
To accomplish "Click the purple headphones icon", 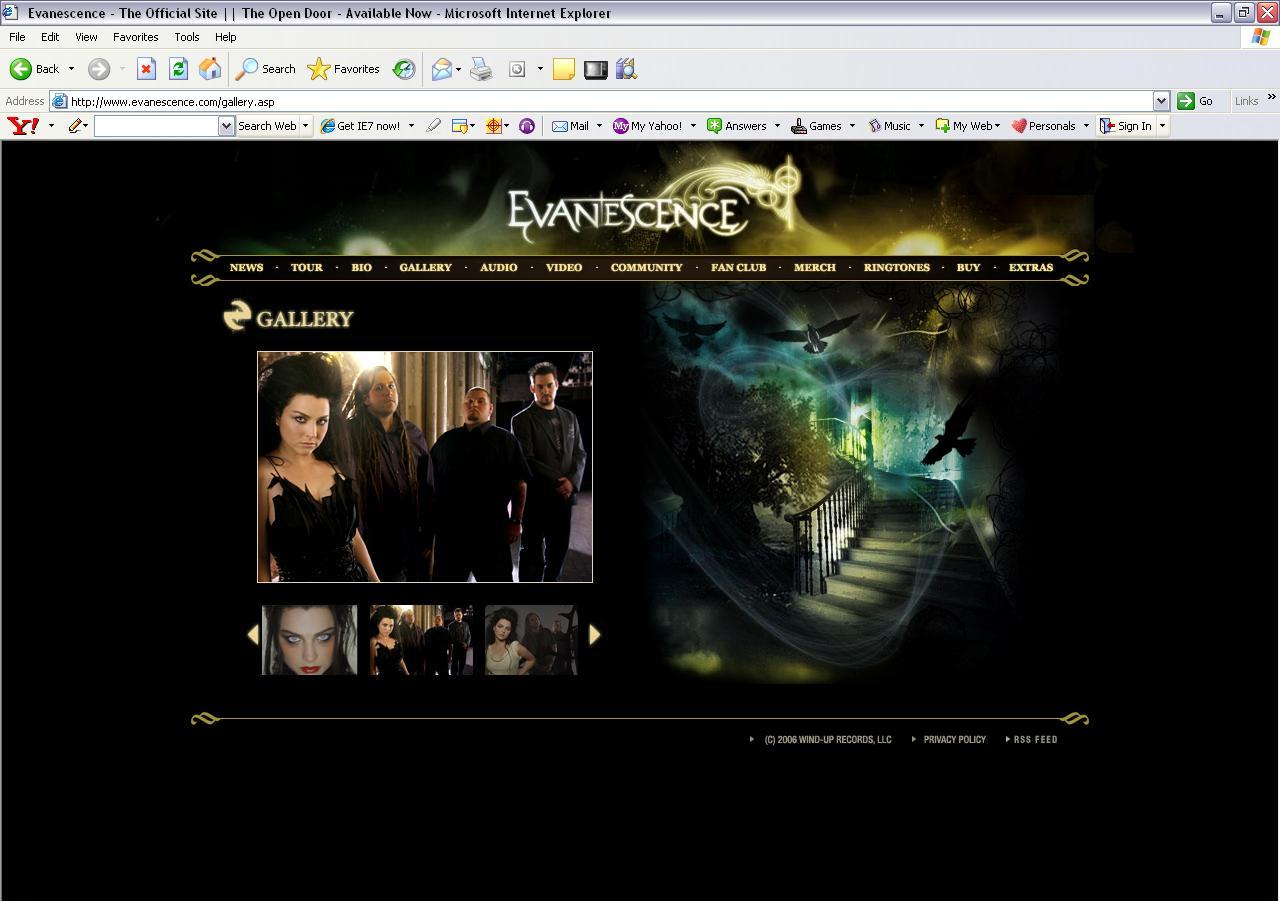I will click(x=527, y=126).
